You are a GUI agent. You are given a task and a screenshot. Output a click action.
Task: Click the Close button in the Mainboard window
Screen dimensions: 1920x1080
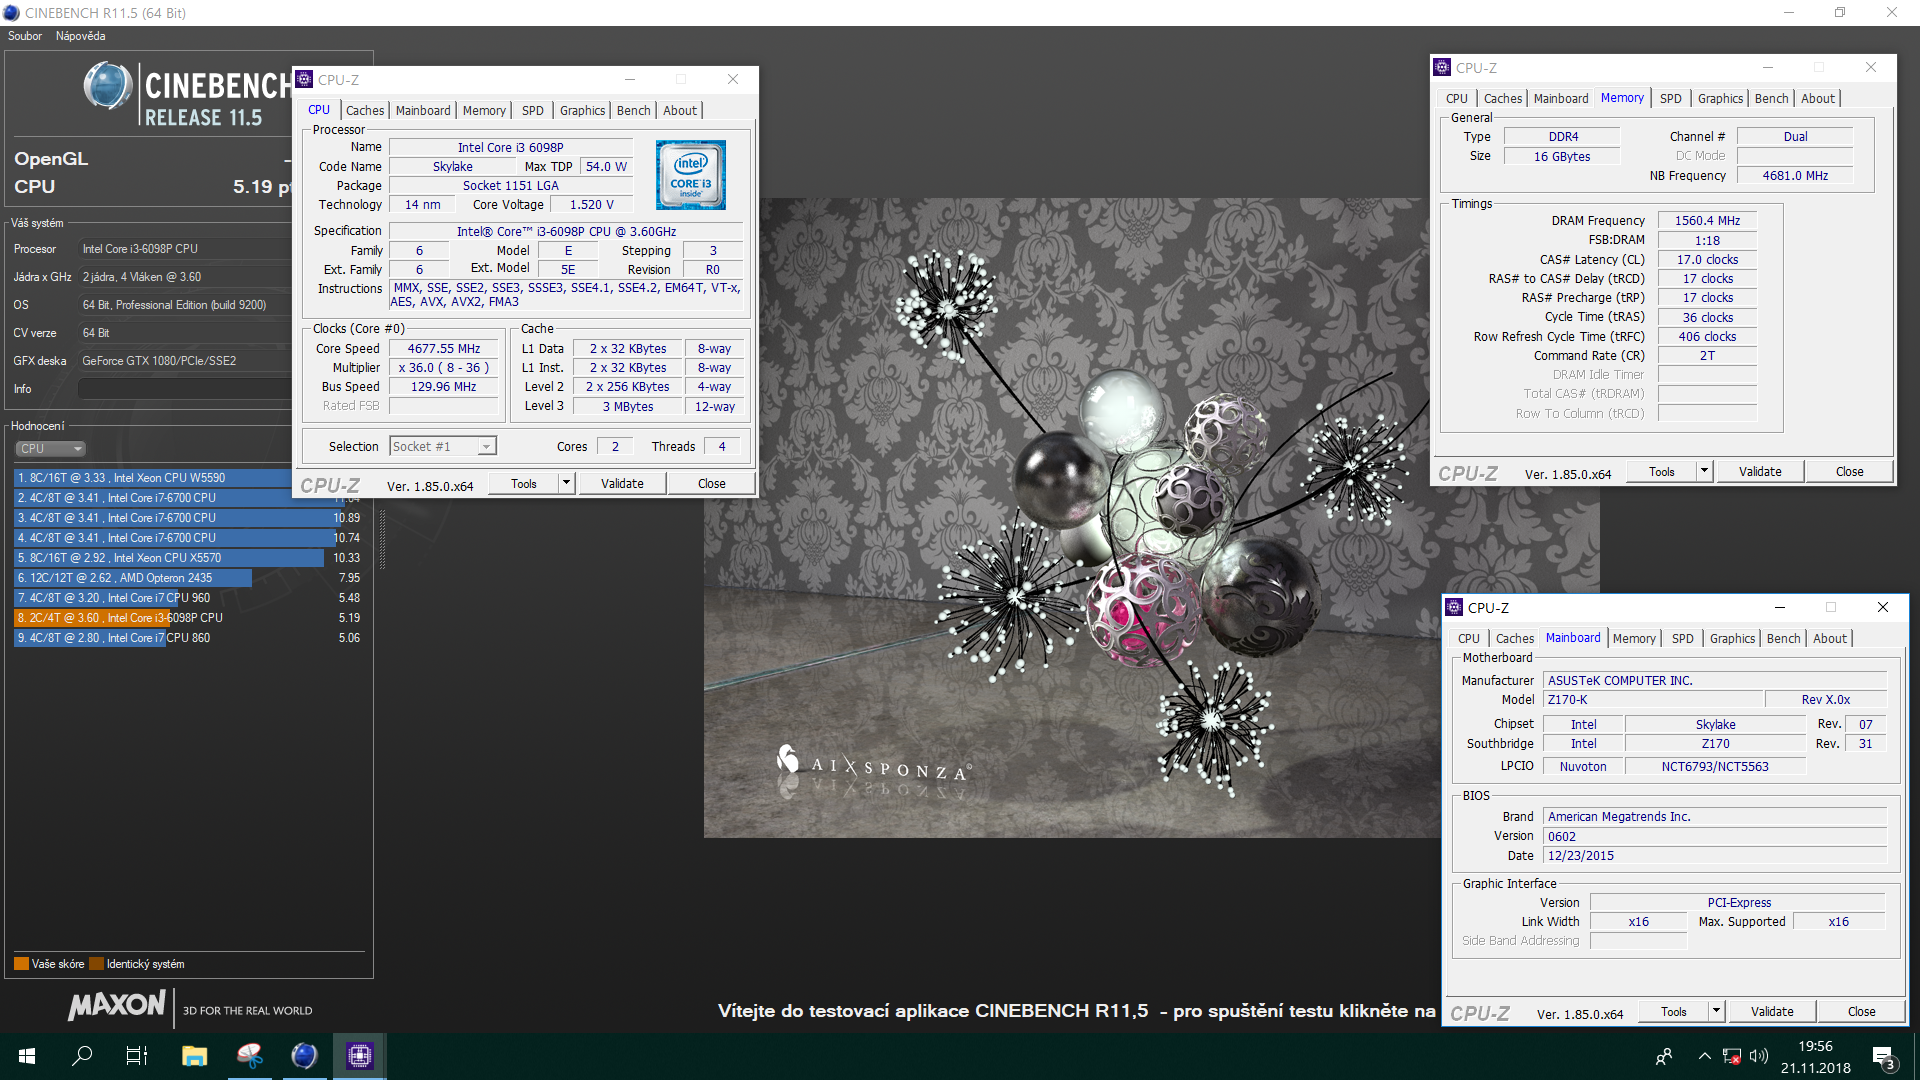pos(1861,1011)
